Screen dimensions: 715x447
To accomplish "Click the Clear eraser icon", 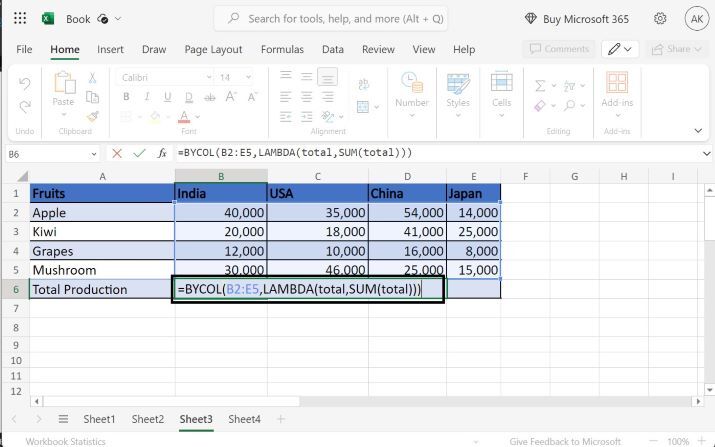I will coord(539,106).
